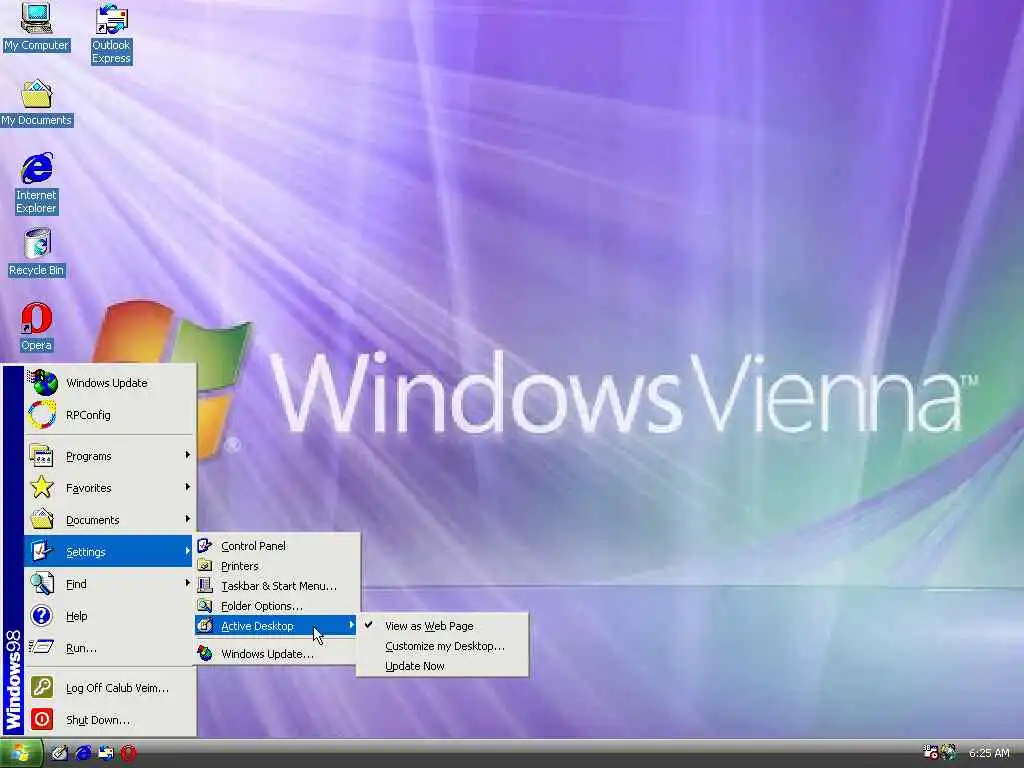Select the Recycle Bin on the desktop
The image size is (1024, 768).
[x=37, y=252]
